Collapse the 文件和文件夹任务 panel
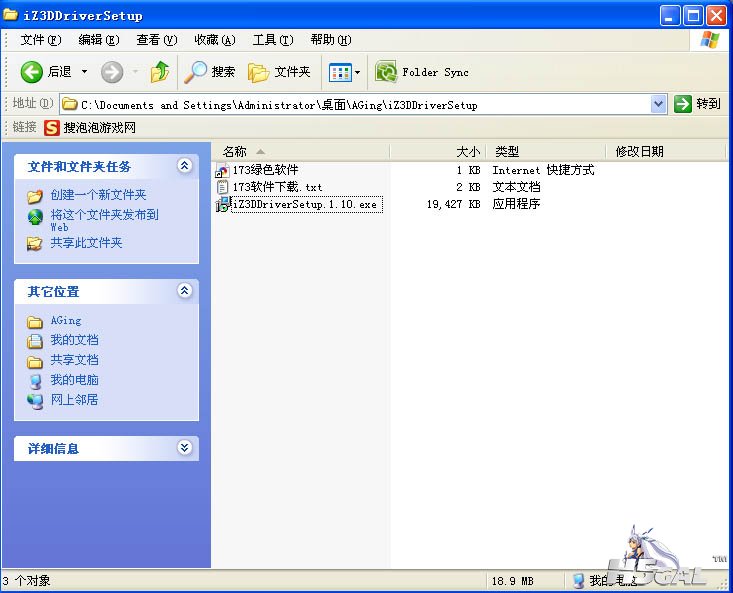This screenshot has height=593, width=733. tap(184, 166)
